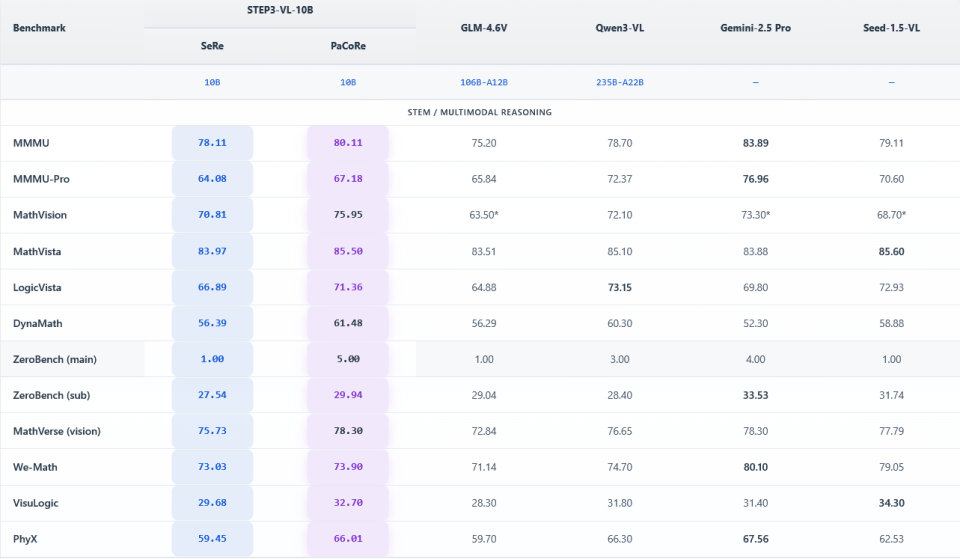
Task: Click PaCoRe MathVista score 85.50
Action: click(348, 251)
